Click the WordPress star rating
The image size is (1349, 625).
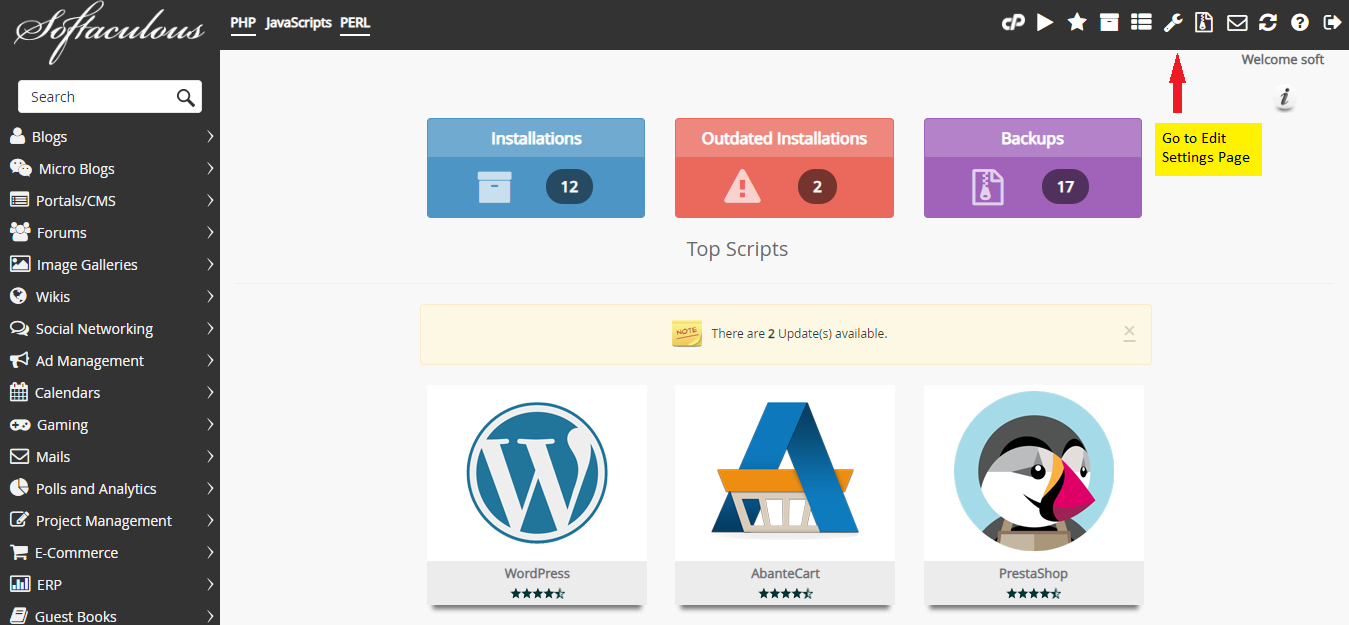(x=537, y=593)
